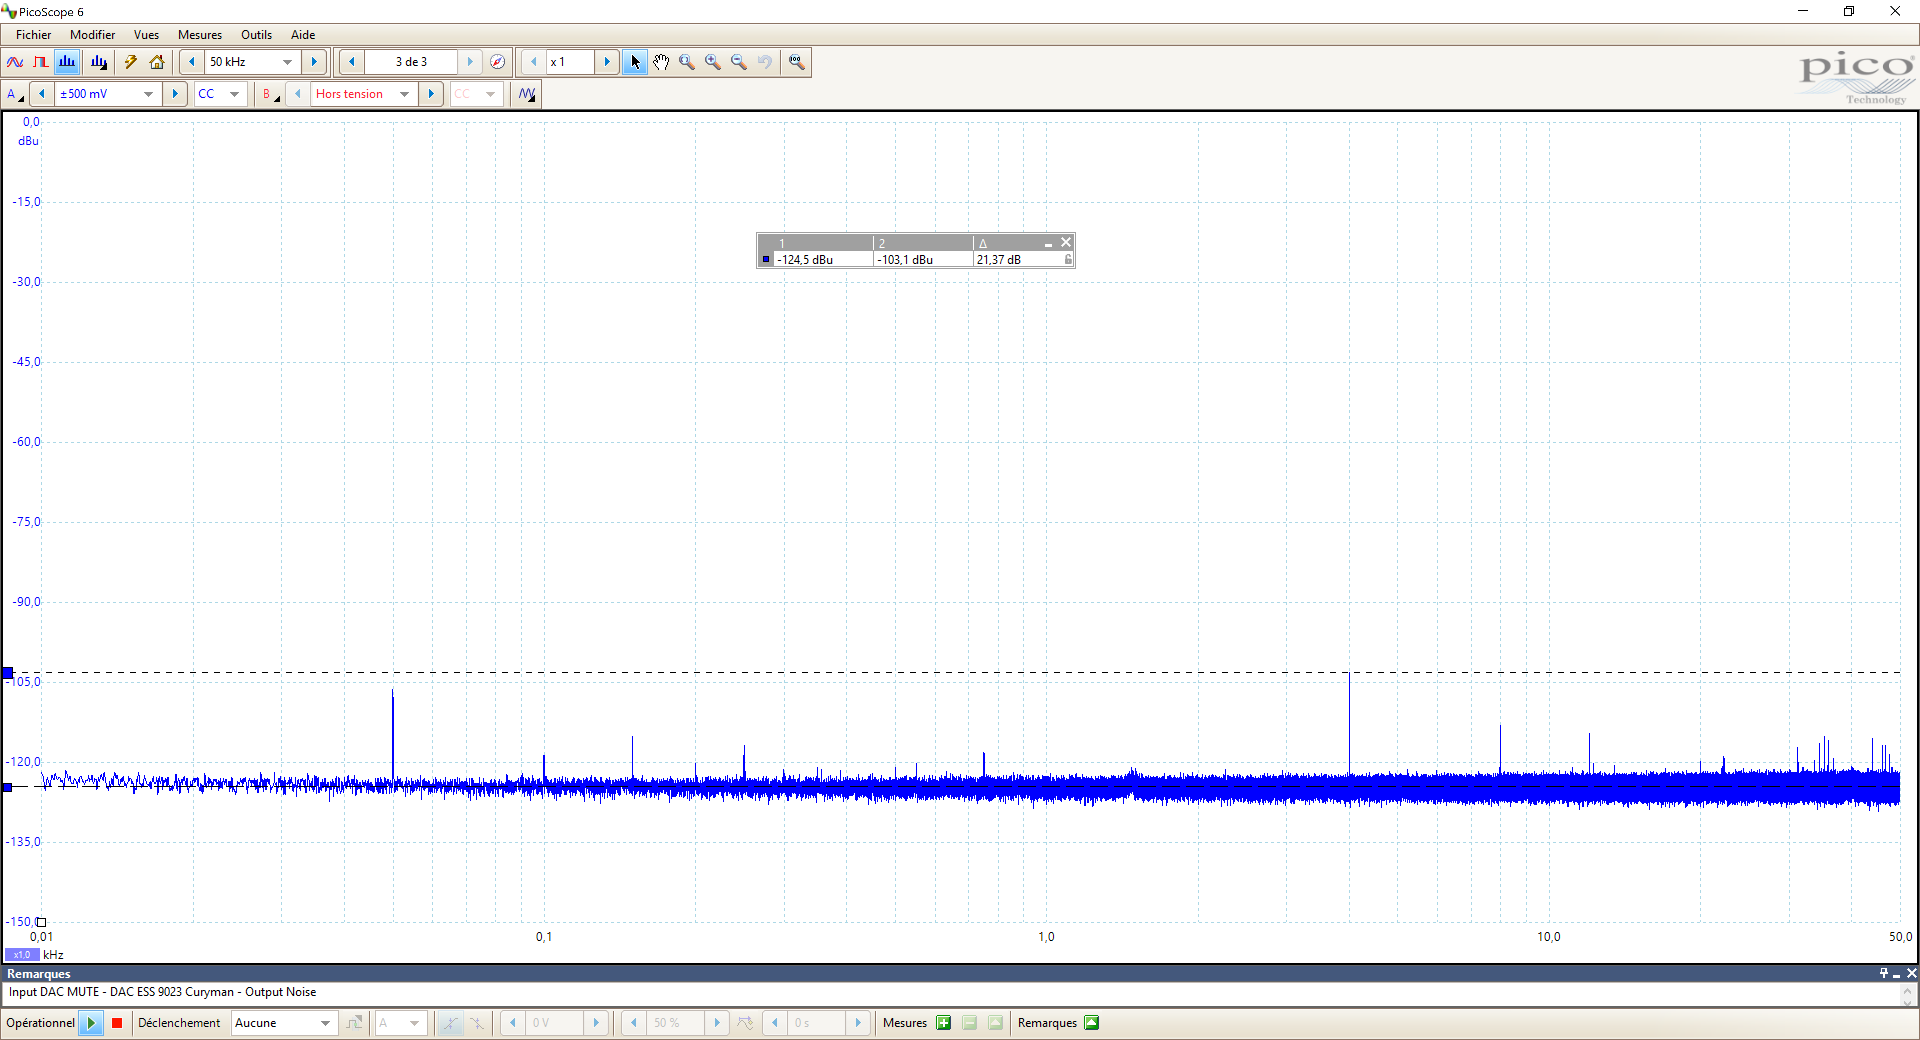Open spectrum options icon
This screenshot has width=1920, height=1040.
click(98, 62)
